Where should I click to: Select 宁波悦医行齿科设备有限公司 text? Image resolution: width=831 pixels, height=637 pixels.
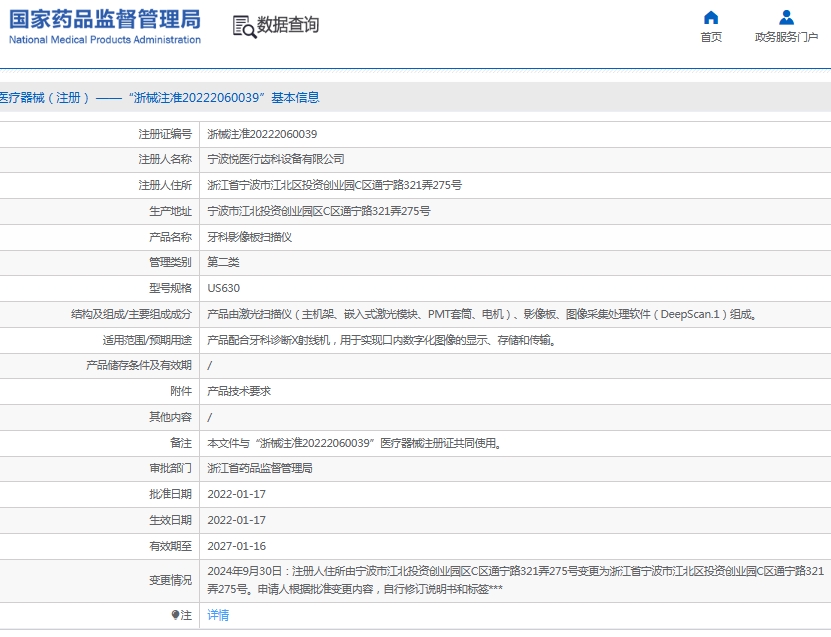point(276,159)
